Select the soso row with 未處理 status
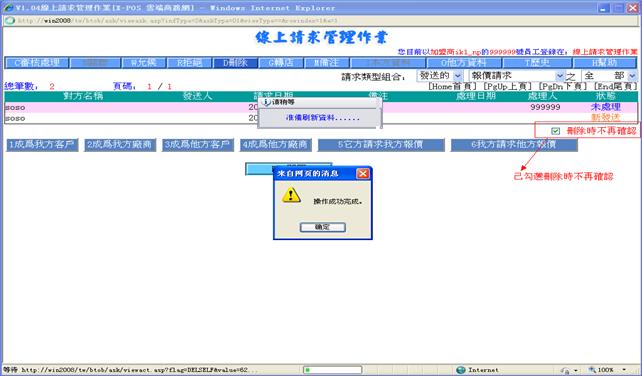 click(x=321, y=107)
